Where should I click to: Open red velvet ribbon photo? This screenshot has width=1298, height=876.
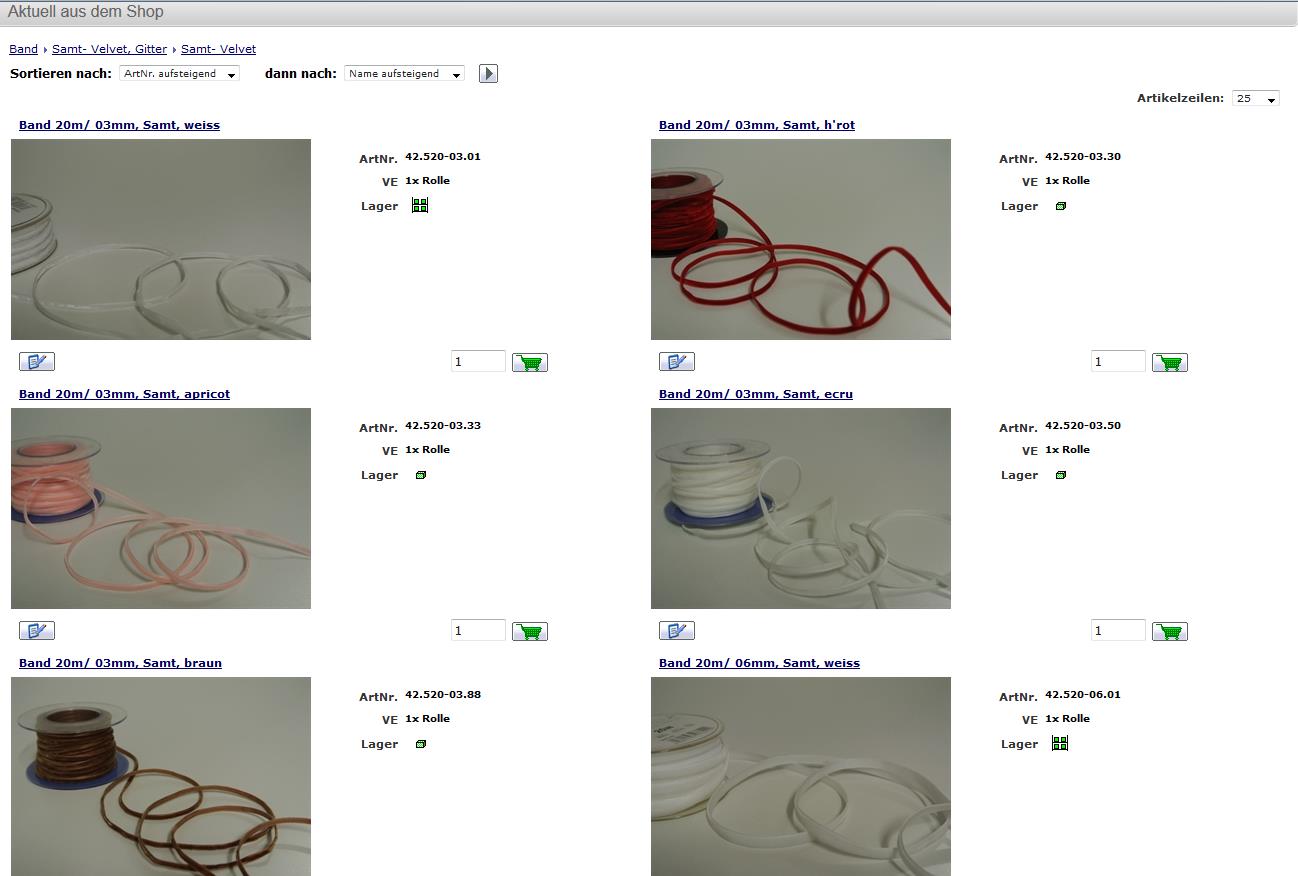pyautogui.click(x=801, y=239)
